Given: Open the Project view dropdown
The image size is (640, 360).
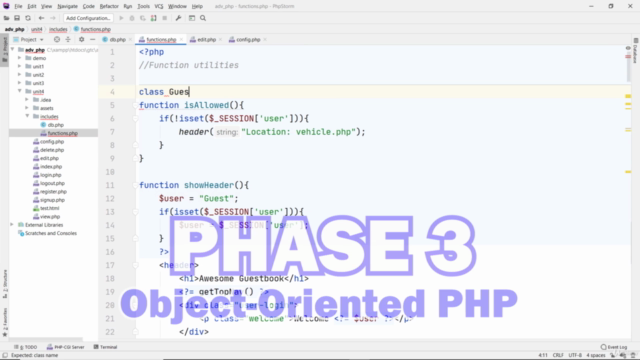Looking at the screenshot, I should [28, 40].
